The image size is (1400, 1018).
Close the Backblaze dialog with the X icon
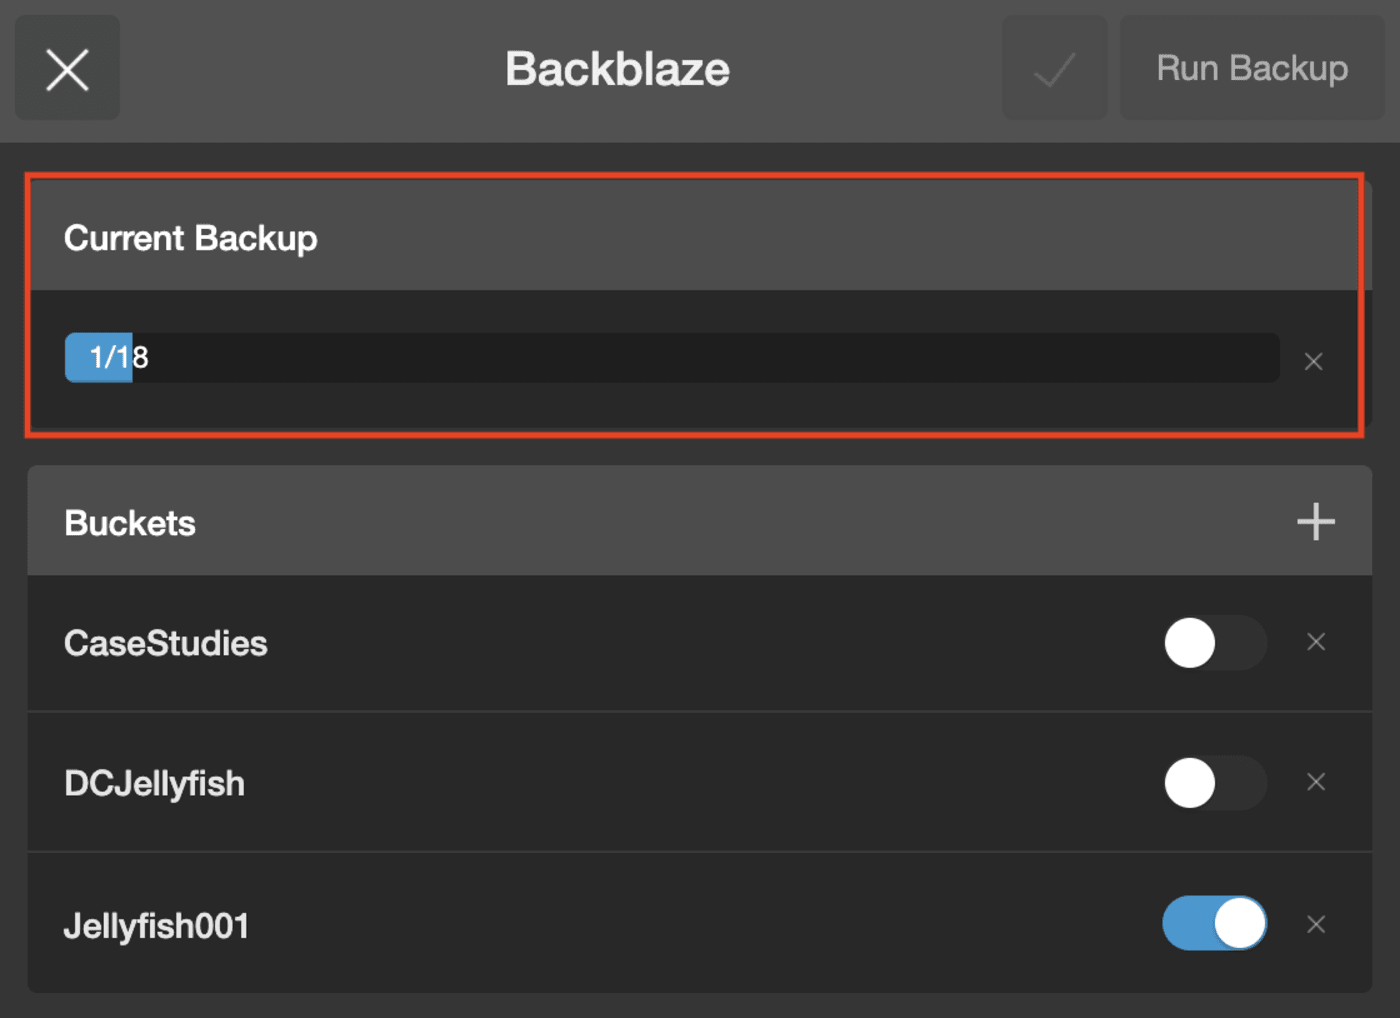point(66,67)
